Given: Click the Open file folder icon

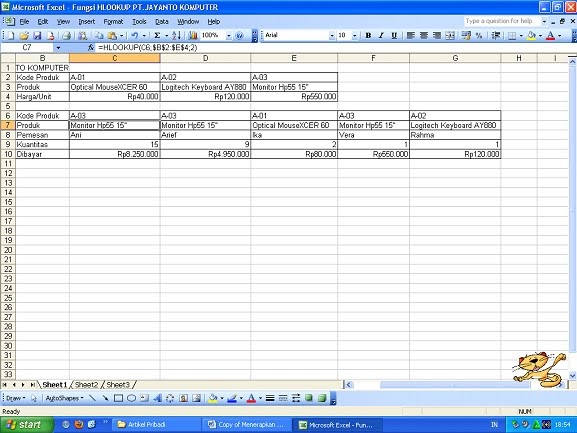Looking at the screenshot, I should [x=24, y=36].
